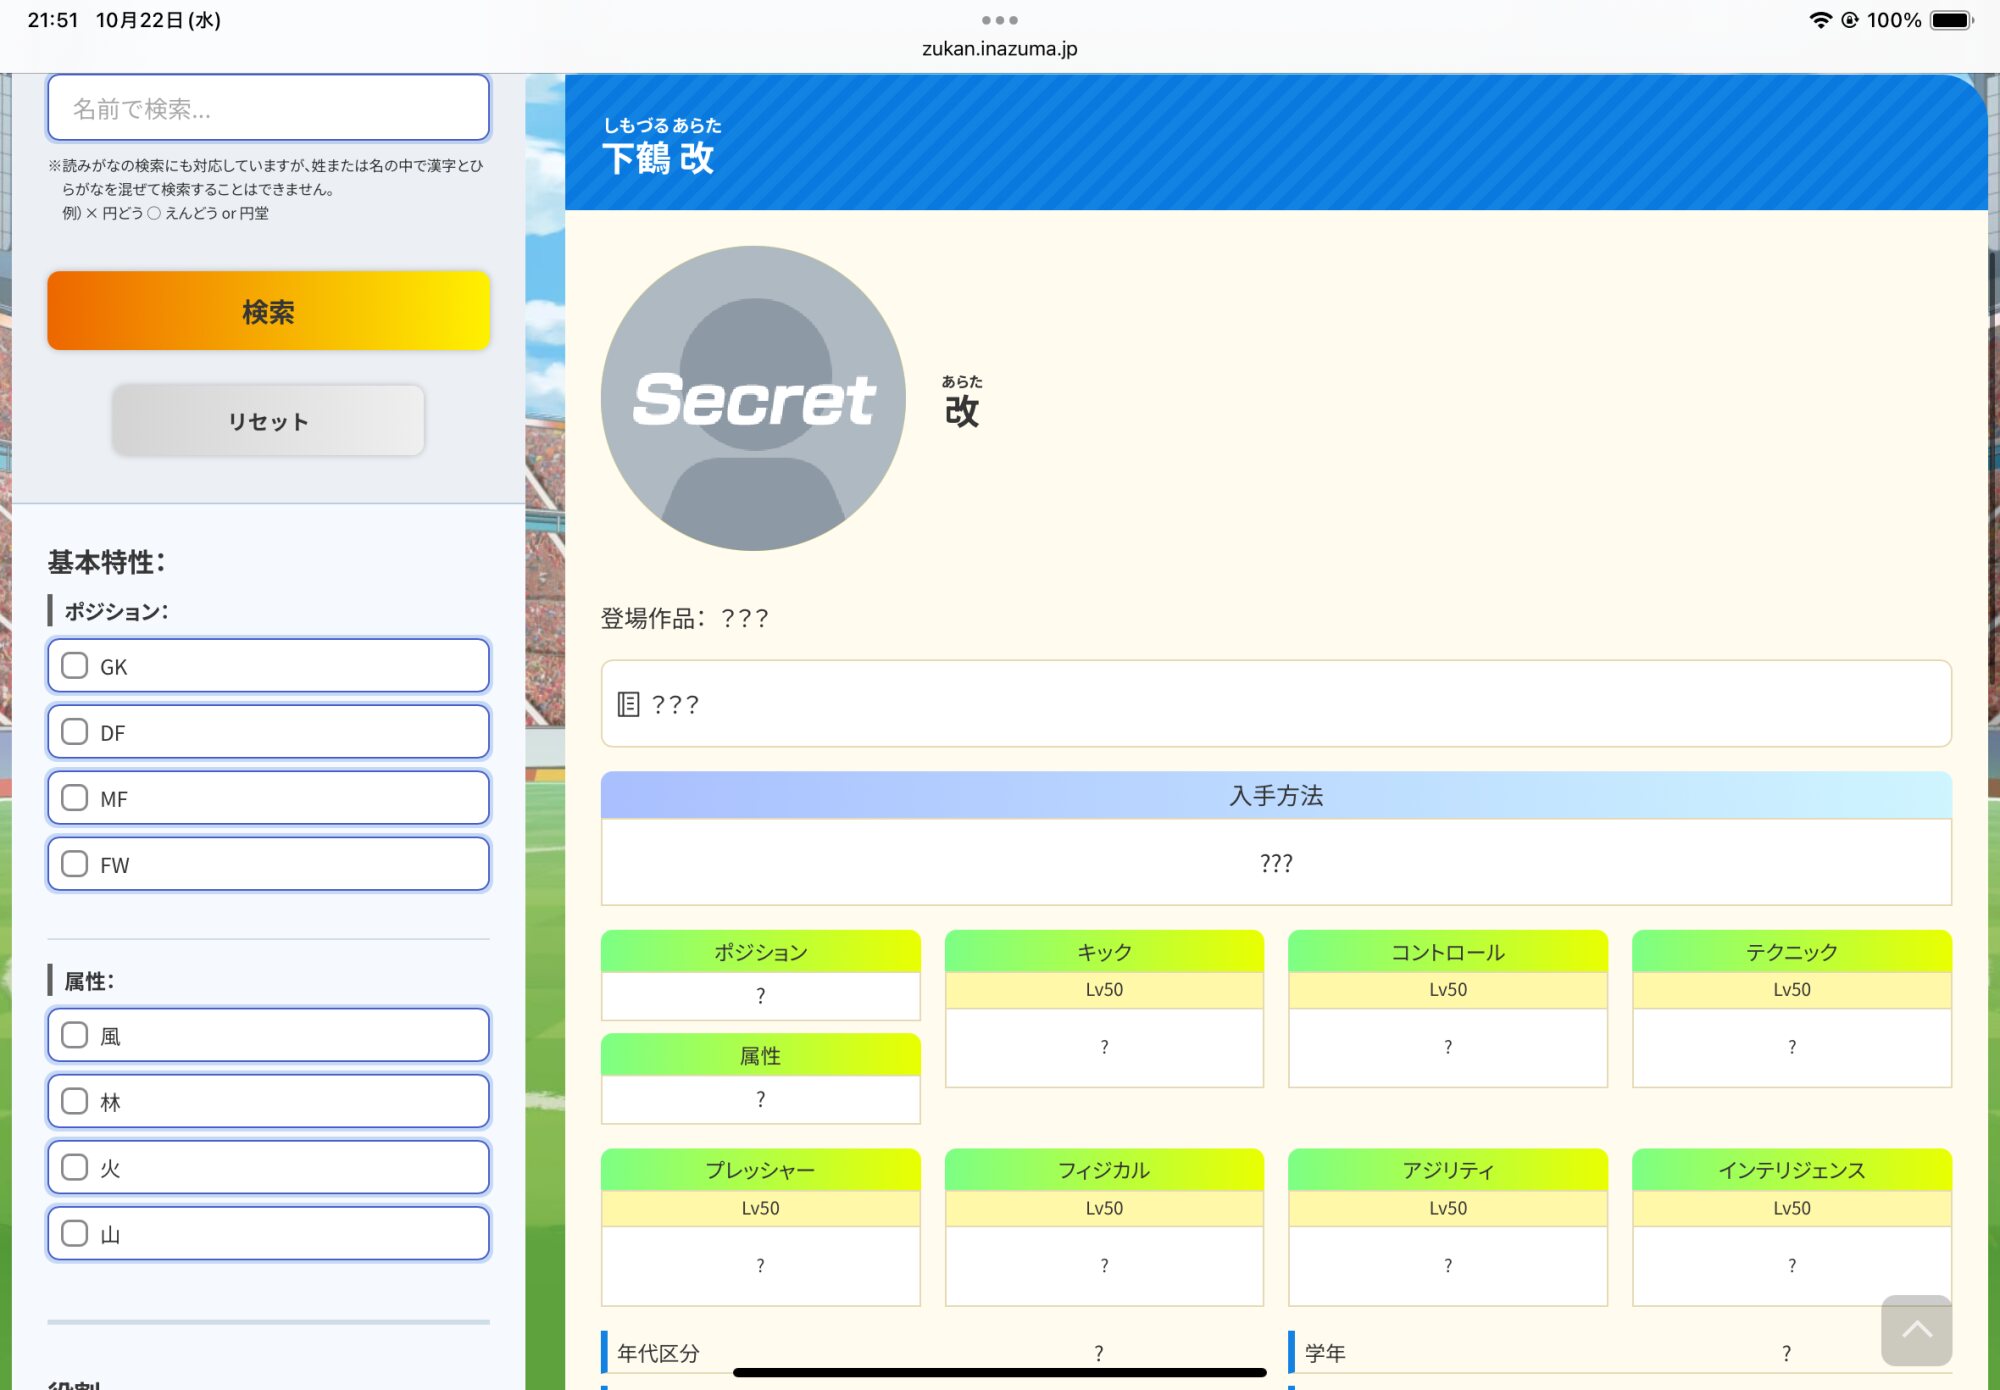Tap the zukan.inazuma.jp address bar
Image resolution: width=2000 pixels, height=1390 pixels.
999,48
